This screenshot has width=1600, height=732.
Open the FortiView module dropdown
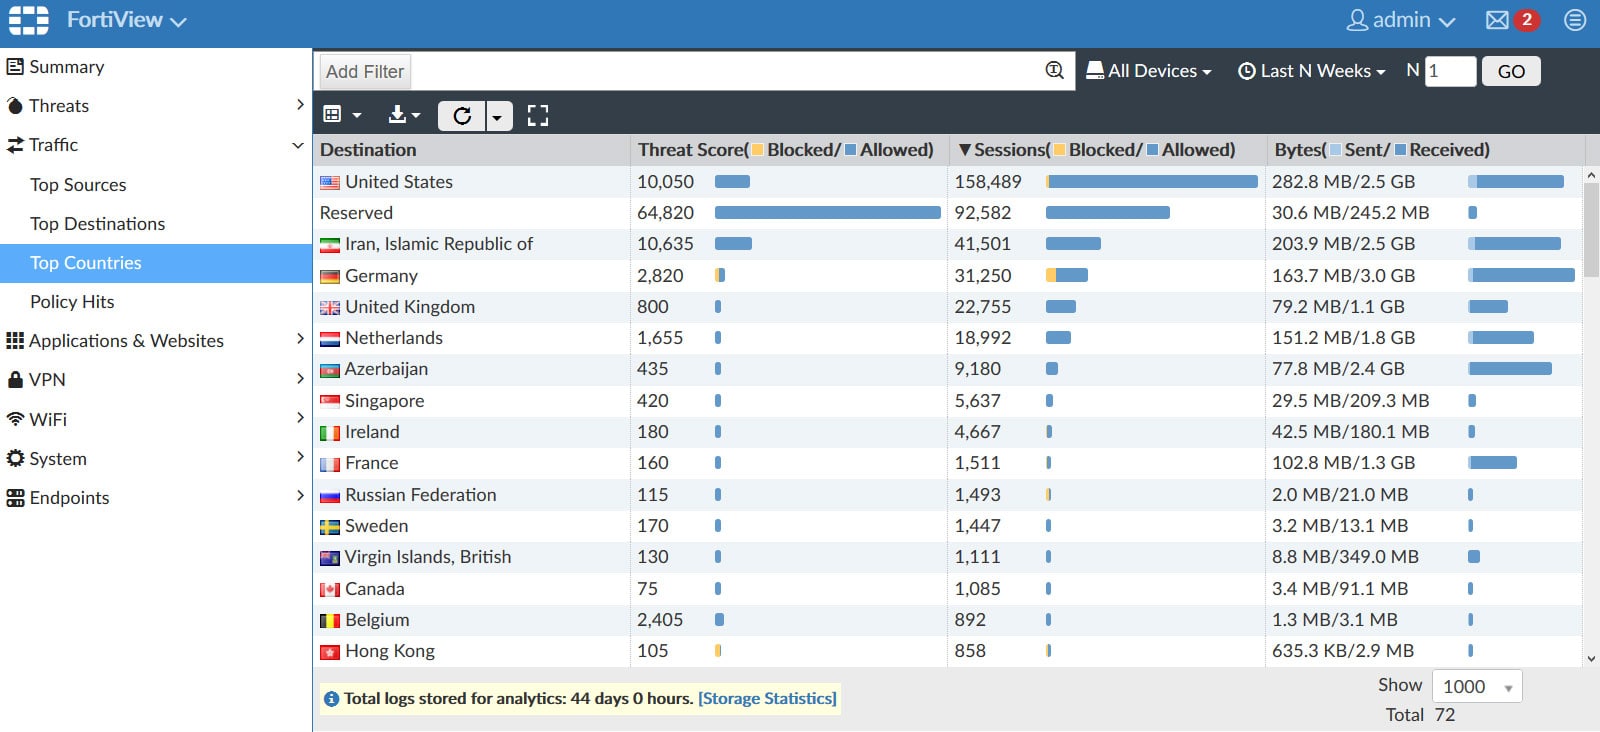pyautogui.click(x=126, y=20)
